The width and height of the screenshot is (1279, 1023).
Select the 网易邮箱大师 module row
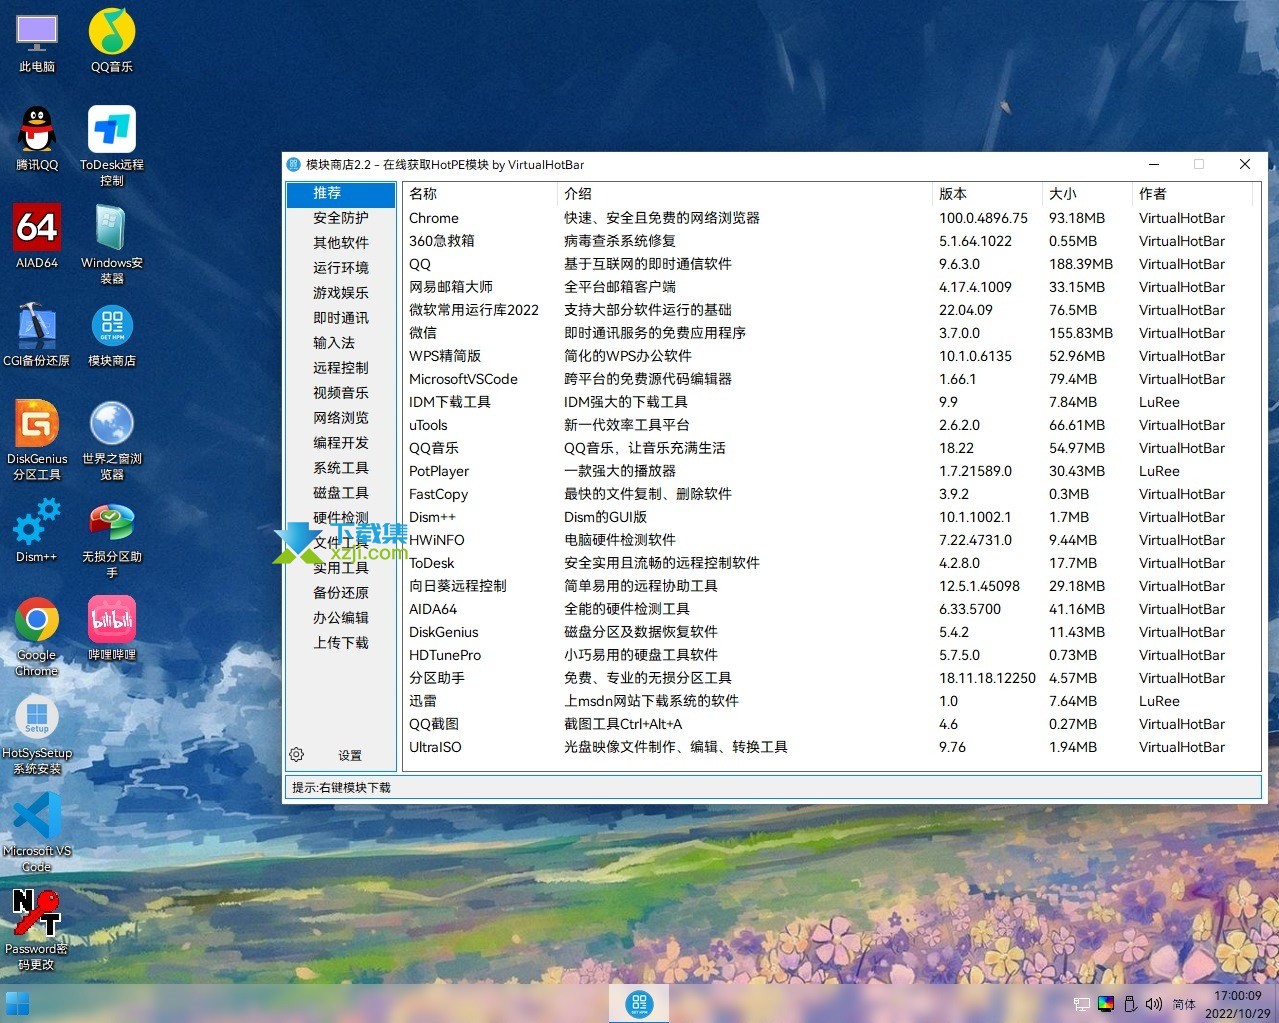pyautogui.click(x=830, y=287)
